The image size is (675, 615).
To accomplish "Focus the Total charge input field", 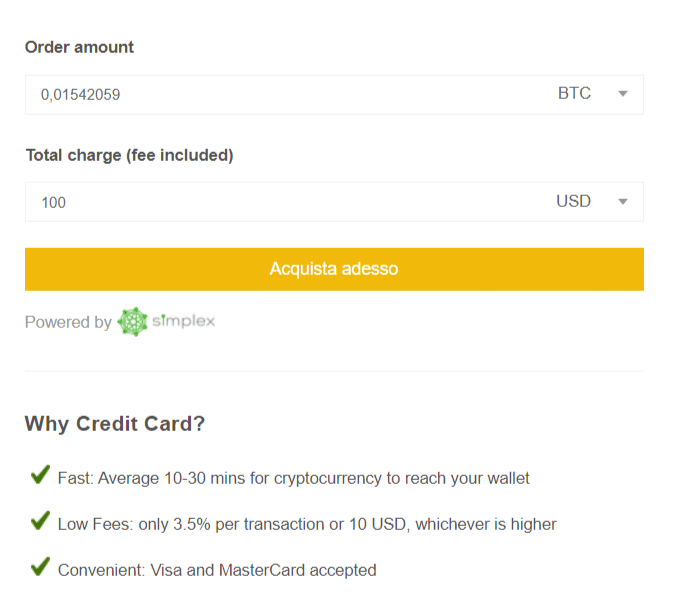I will pyautogui.click(x=280, y=202).
